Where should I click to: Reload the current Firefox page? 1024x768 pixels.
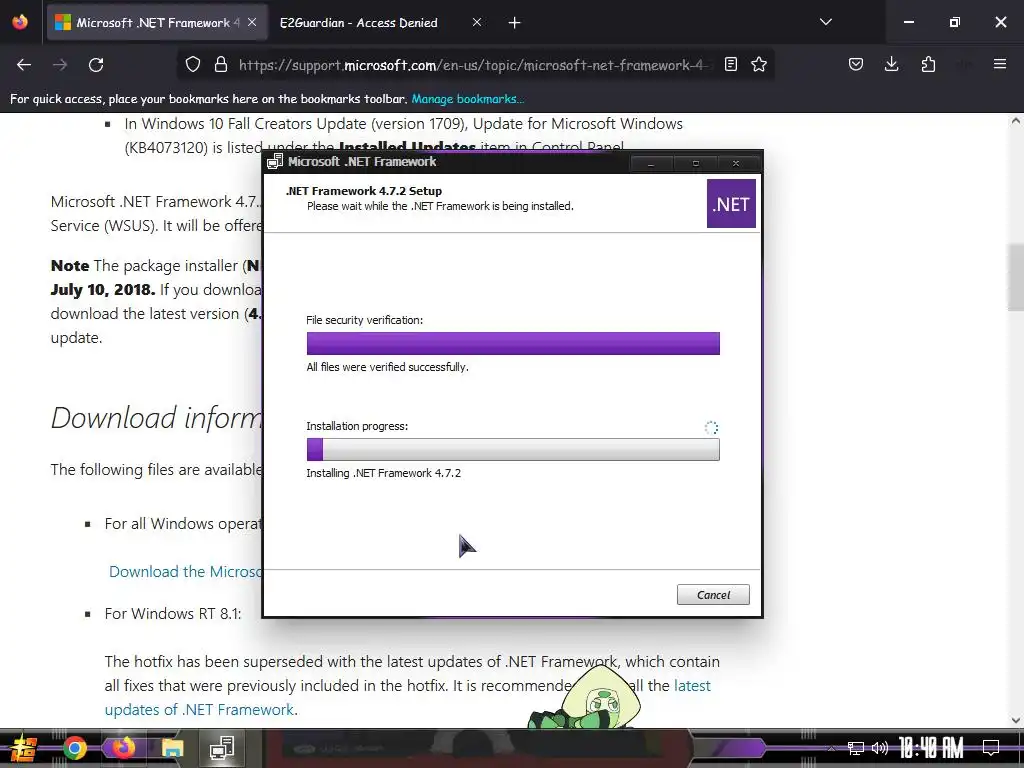click(x=96, y=65)
